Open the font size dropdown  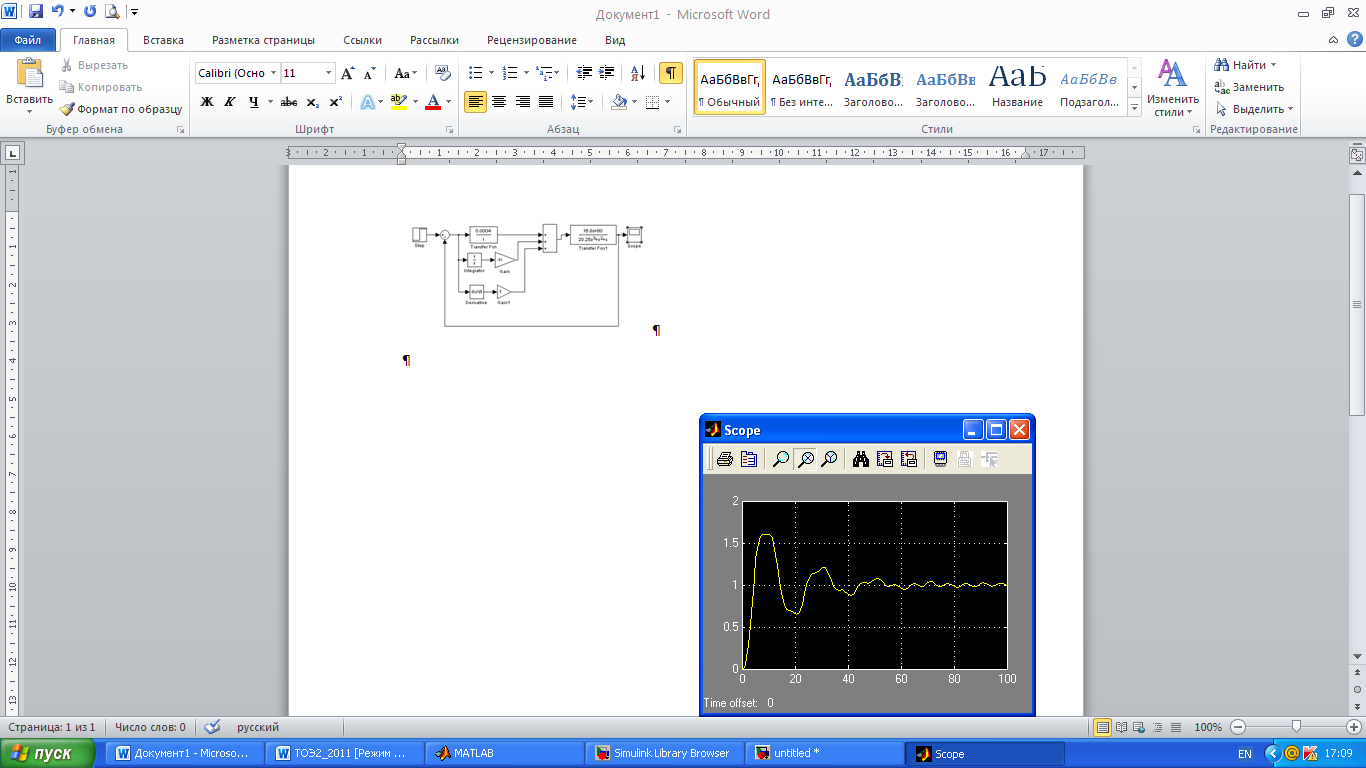click(328, 73)
